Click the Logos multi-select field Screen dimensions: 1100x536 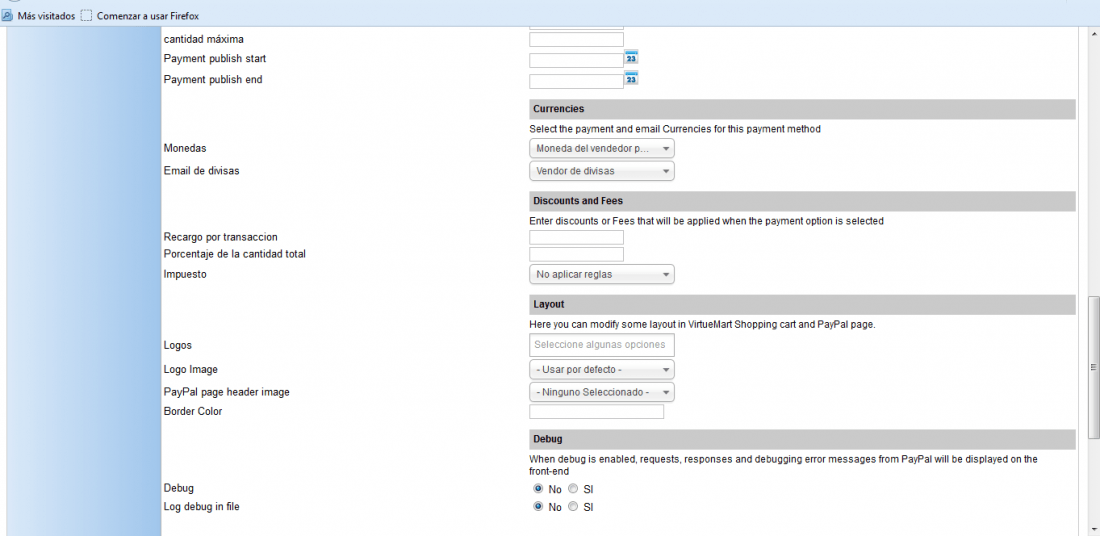click(x=602, y=344)
